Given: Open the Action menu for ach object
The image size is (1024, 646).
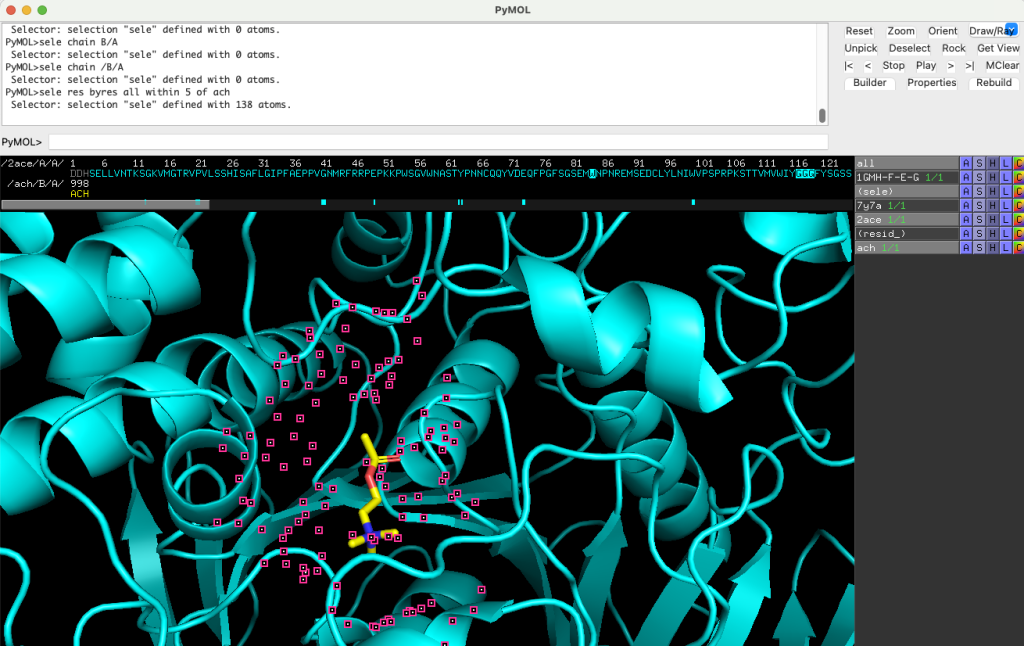Looking at the screenshot, I should click(x=965, y=247).
